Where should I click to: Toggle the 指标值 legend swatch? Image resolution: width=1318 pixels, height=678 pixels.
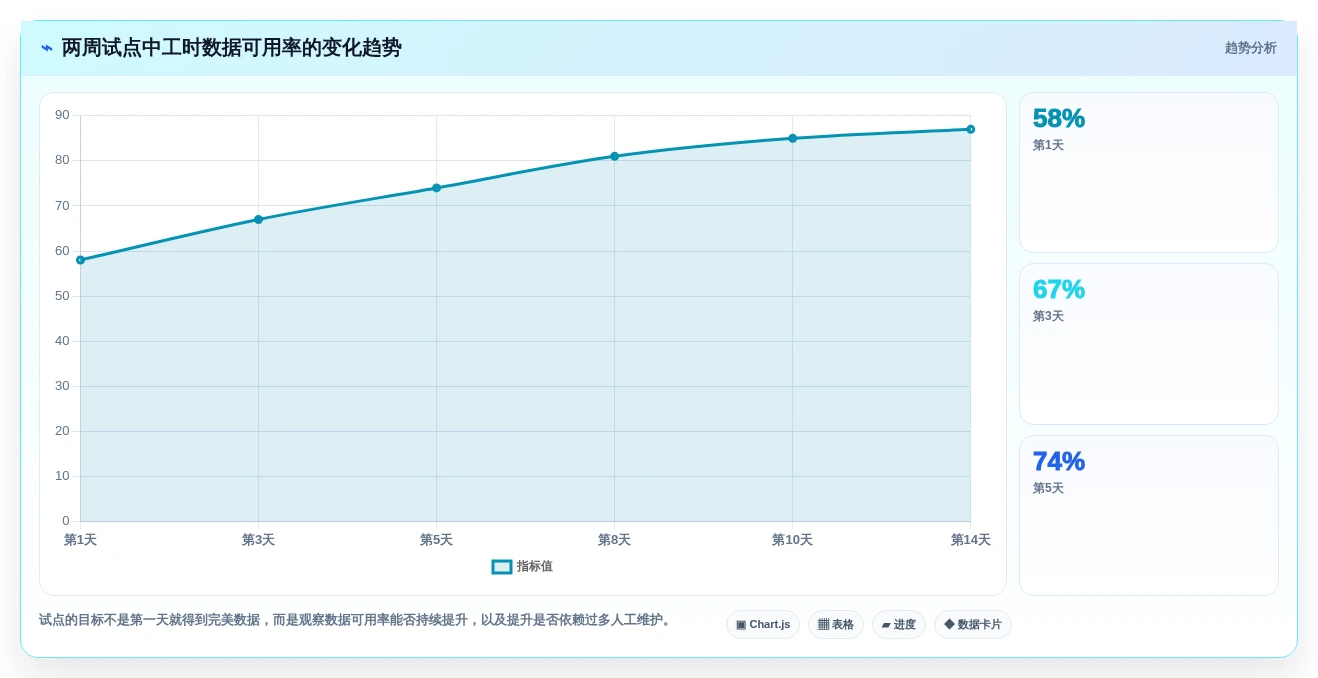pos(502,567)
